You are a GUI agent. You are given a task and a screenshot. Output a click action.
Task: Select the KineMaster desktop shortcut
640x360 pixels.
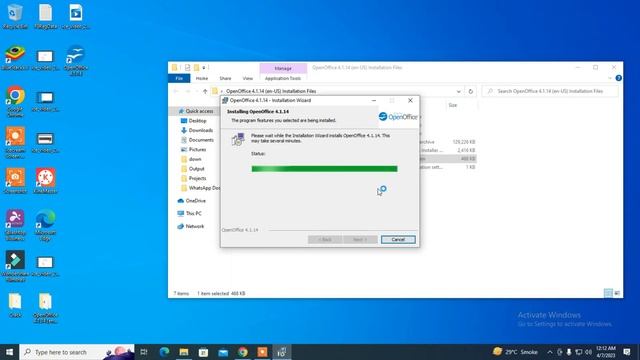(45, 181)
